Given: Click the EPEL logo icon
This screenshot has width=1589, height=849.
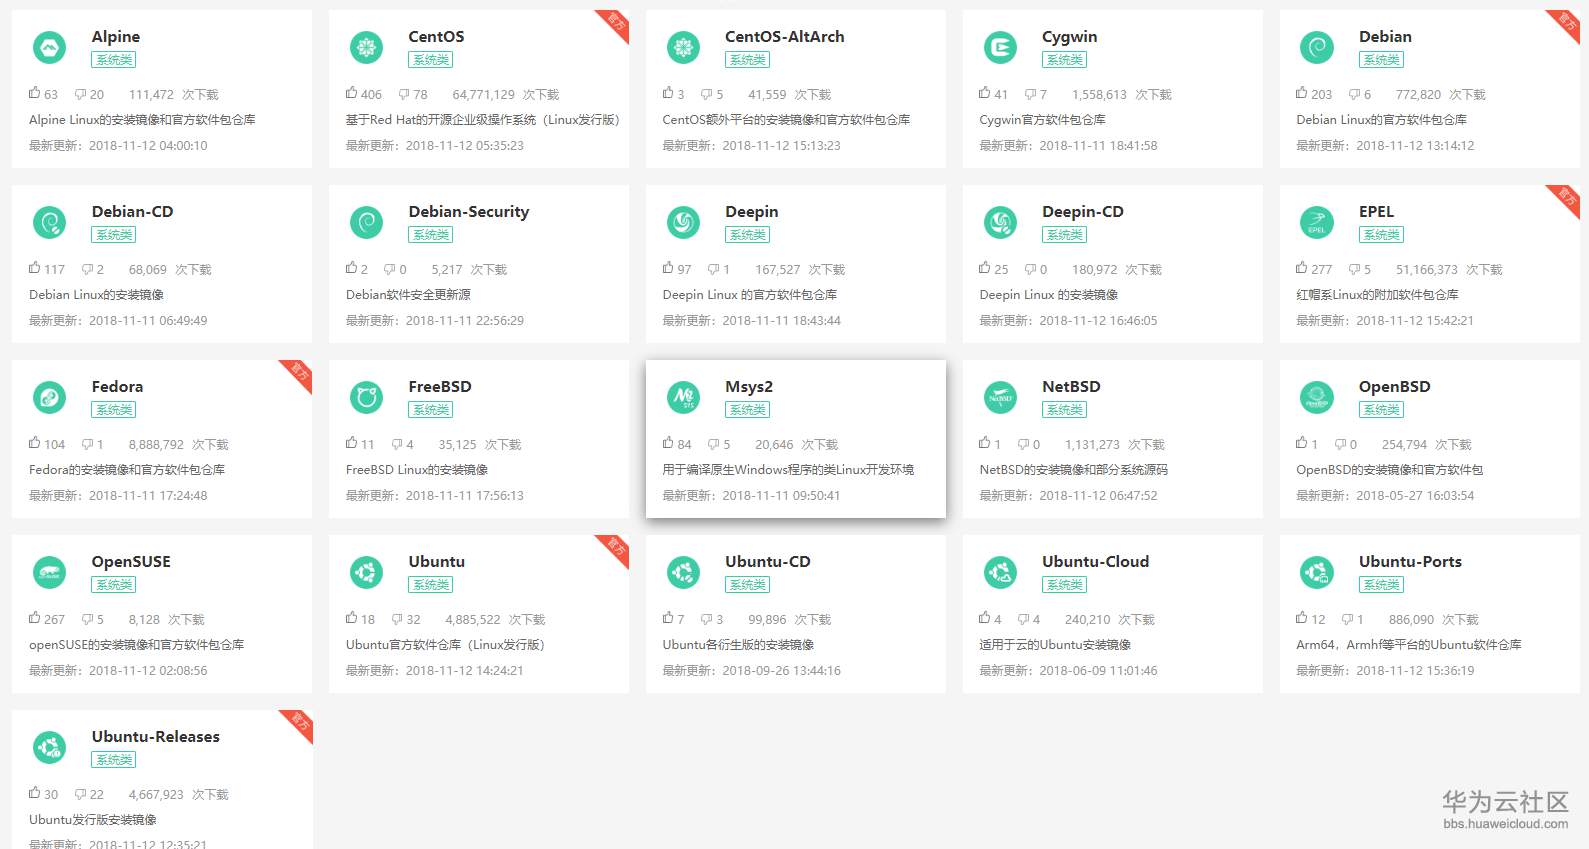Looking at the screenshot, I should pos(1316,222).
